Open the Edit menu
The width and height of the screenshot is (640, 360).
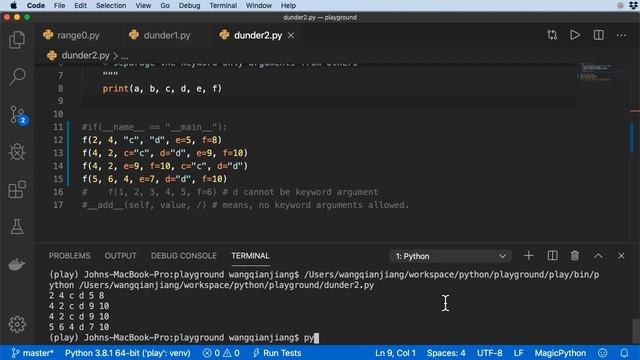click(80, 5)
